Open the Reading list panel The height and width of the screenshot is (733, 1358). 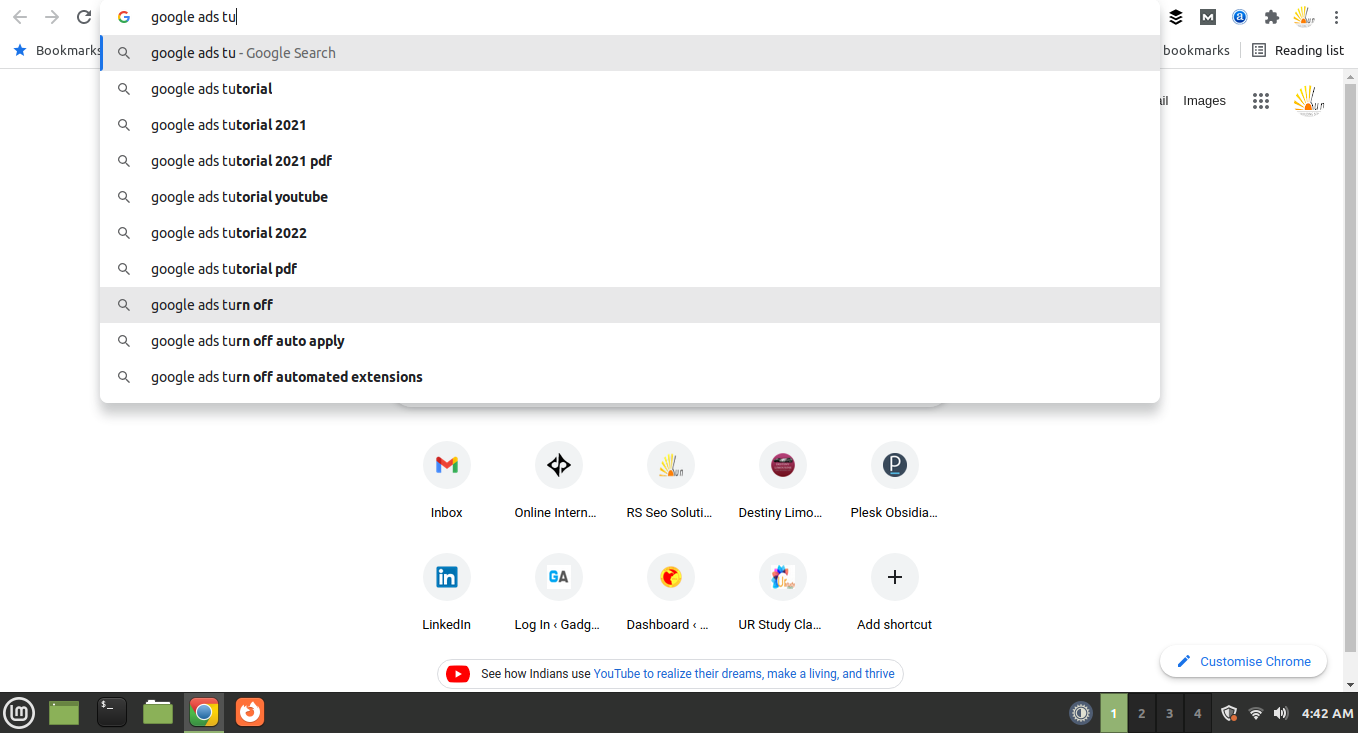[x=1298, y=50]
